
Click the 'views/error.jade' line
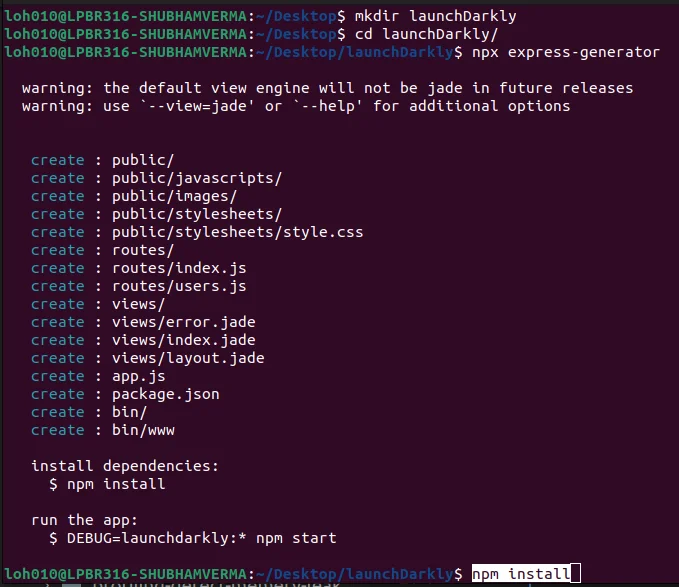[143, 322]
